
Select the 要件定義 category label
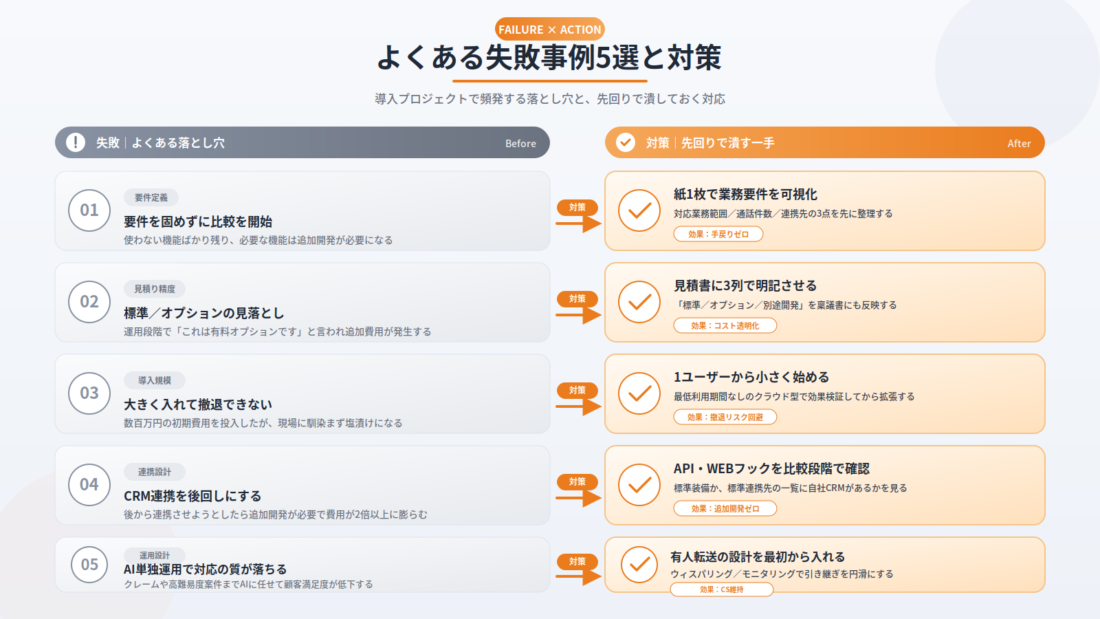point(151,198)
